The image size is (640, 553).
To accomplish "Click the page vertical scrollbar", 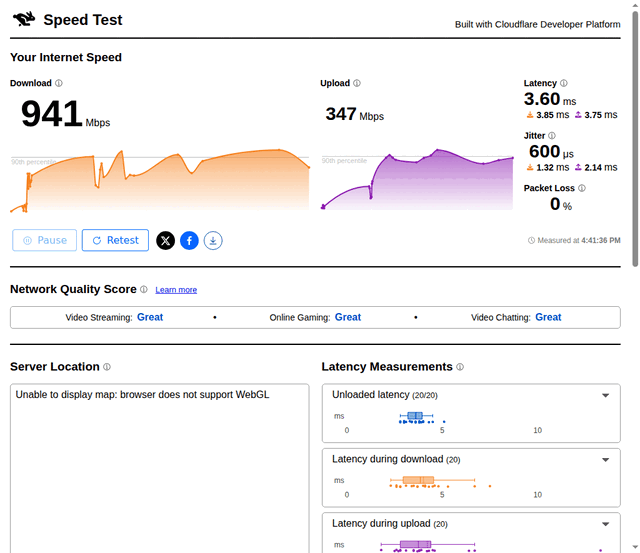I will coord(635,139).
